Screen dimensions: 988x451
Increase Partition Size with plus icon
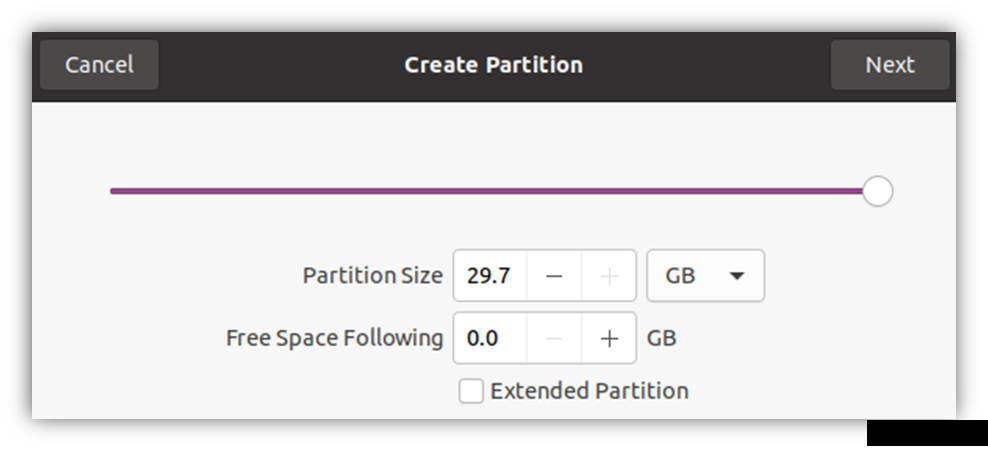(609, 276)
